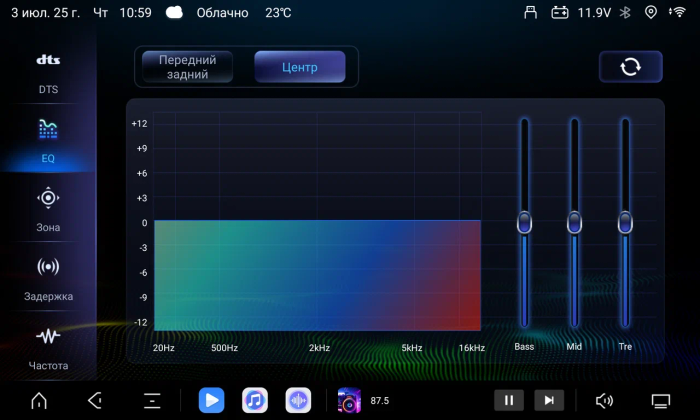Reset equalizer with the refresh button
This screenshot has height=420, width=700.
[630, 67]
